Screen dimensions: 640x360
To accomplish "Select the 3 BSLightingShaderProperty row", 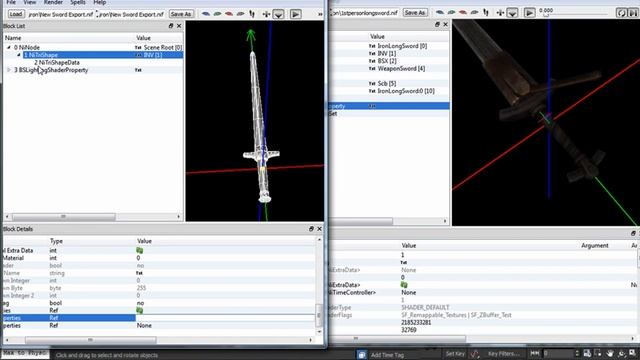I will pyautogui.click(x=93, y=70).
